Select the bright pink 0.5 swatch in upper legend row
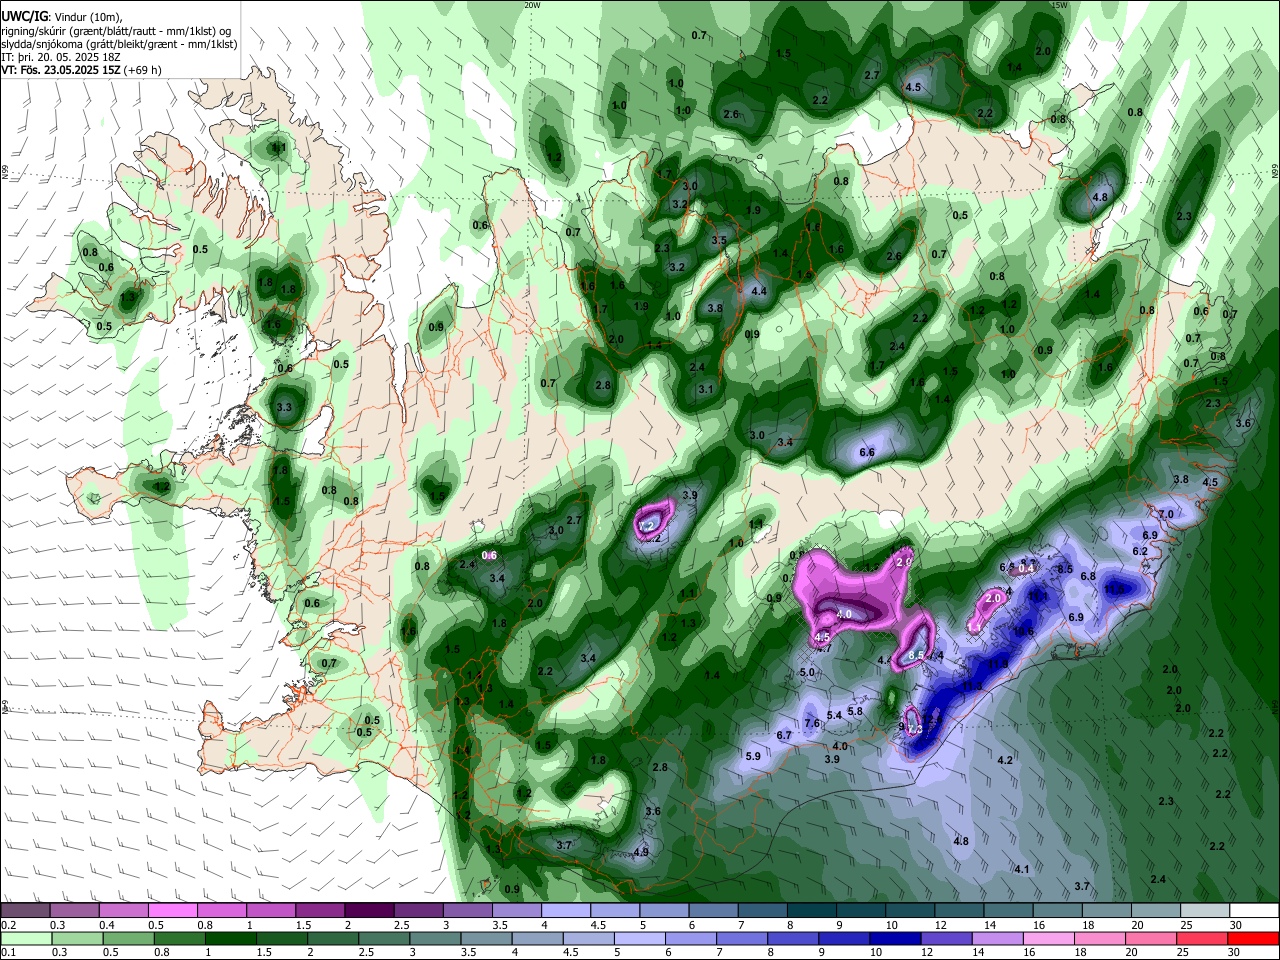Viewport: 1280px width, 960px height. pyautogui.click(x=172, y=910)
